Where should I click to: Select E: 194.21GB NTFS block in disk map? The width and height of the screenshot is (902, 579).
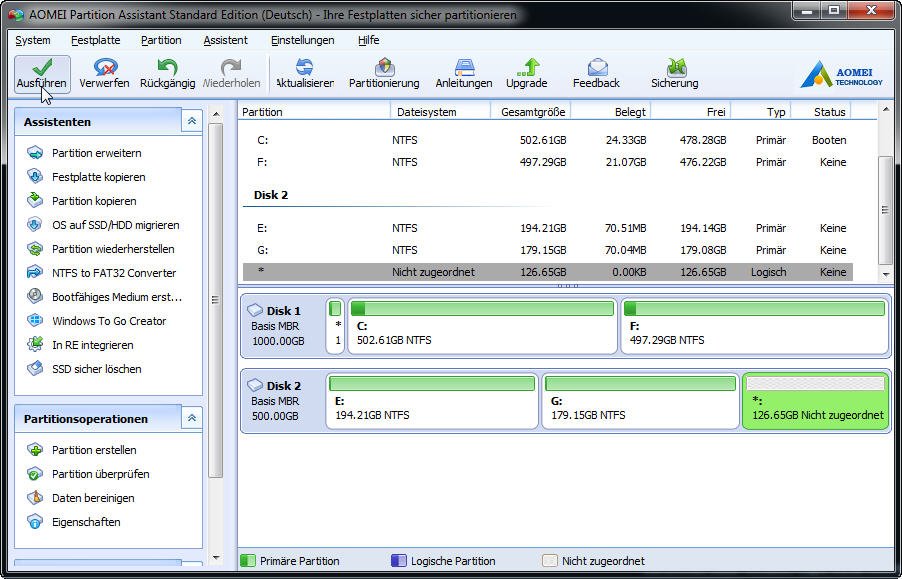click(432, 401)
